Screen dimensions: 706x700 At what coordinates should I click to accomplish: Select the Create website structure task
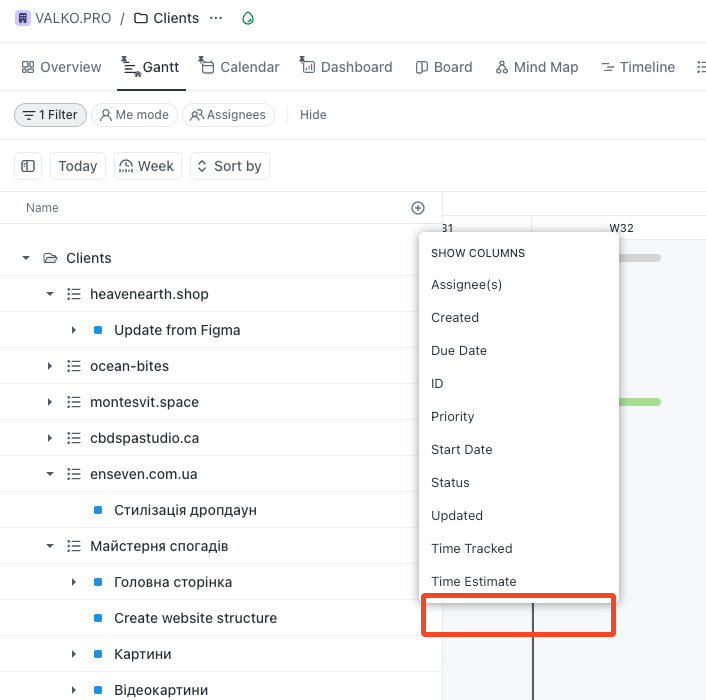195,618
